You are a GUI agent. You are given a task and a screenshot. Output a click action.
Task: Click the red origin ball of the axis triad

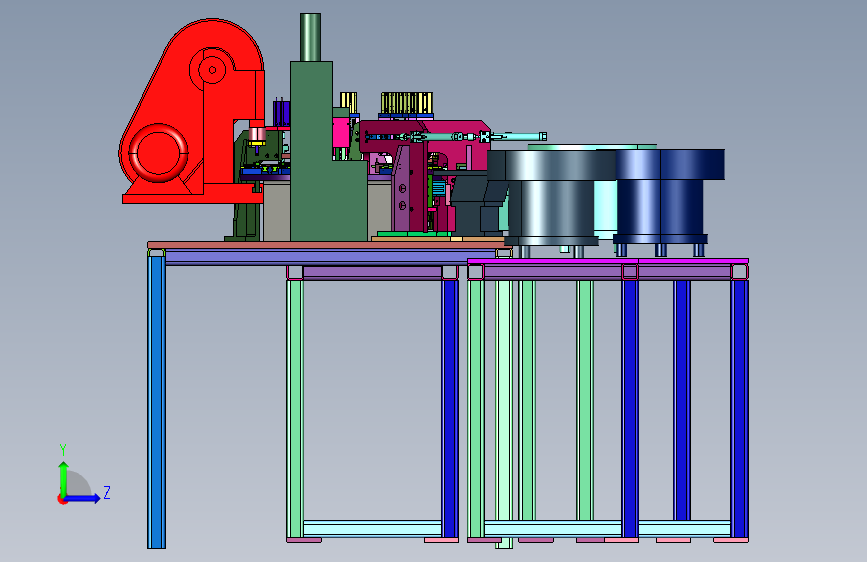(x=61, y=499)
